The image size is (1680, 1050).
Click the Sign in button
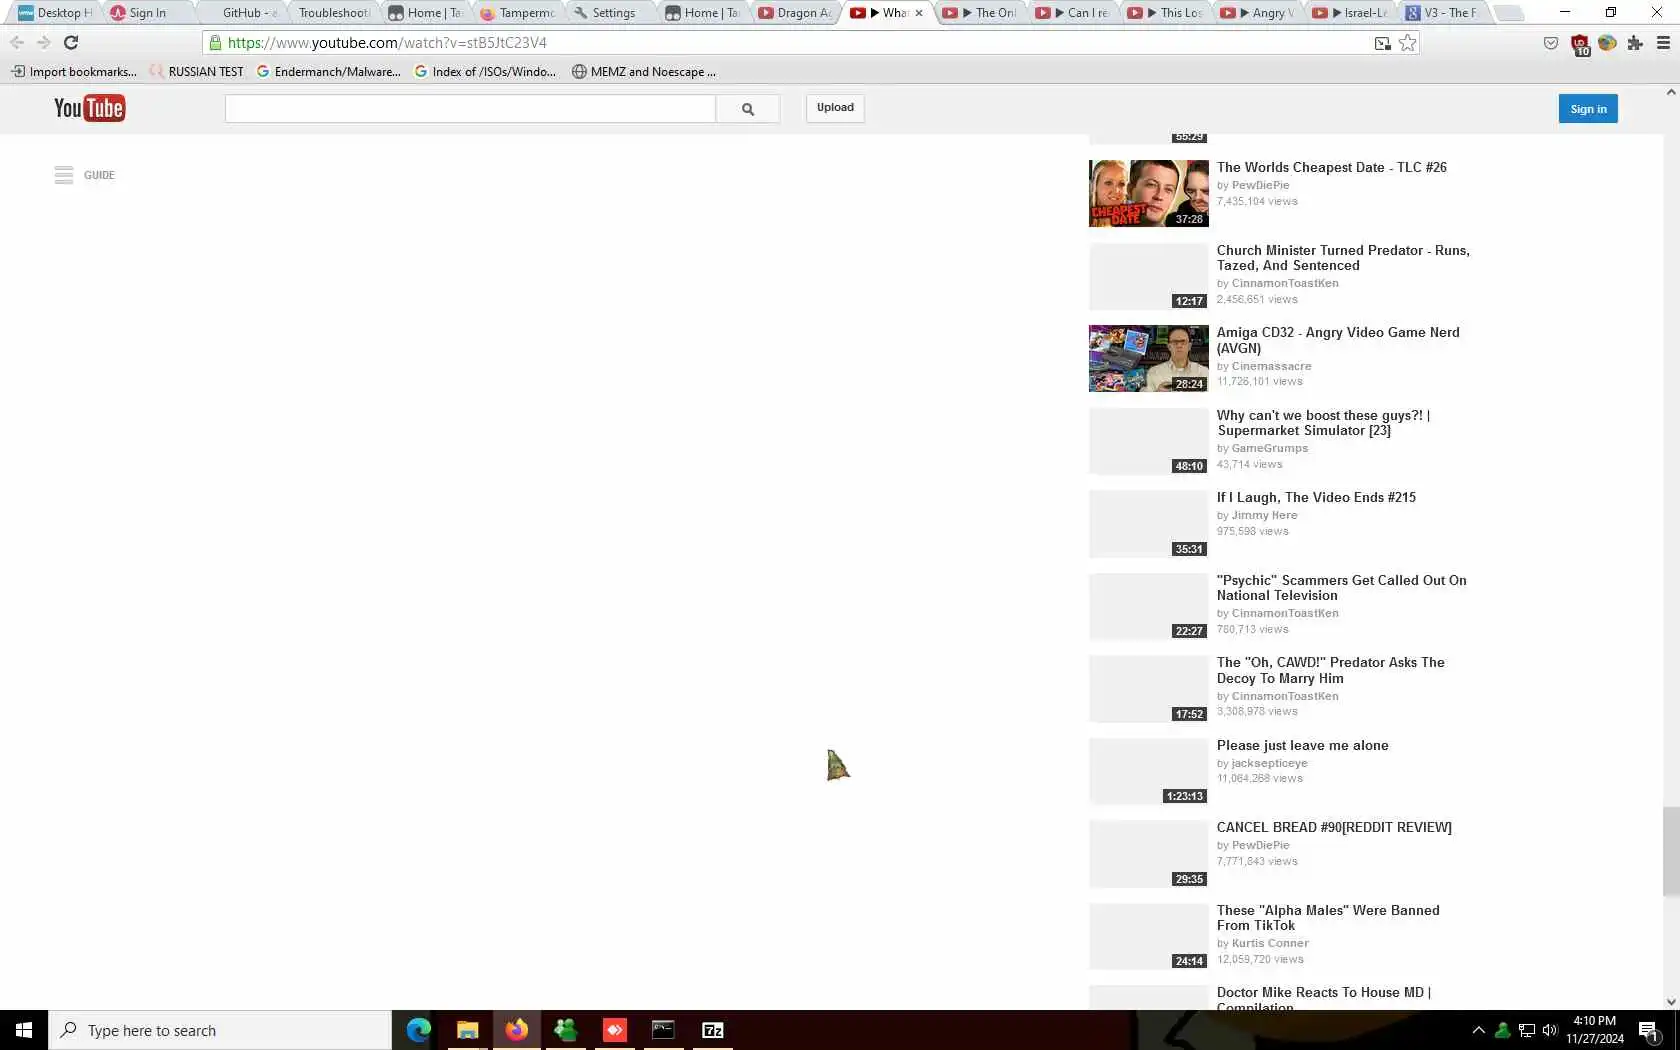[x=1588, y=109]
